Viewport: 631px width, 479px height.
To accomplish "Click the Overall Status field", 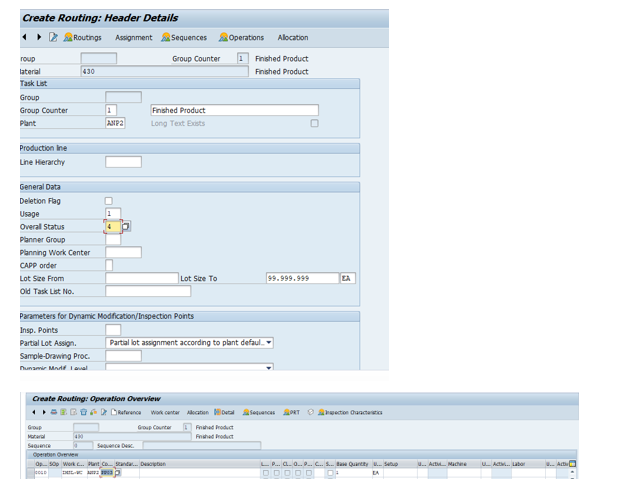I will [113, 227].
